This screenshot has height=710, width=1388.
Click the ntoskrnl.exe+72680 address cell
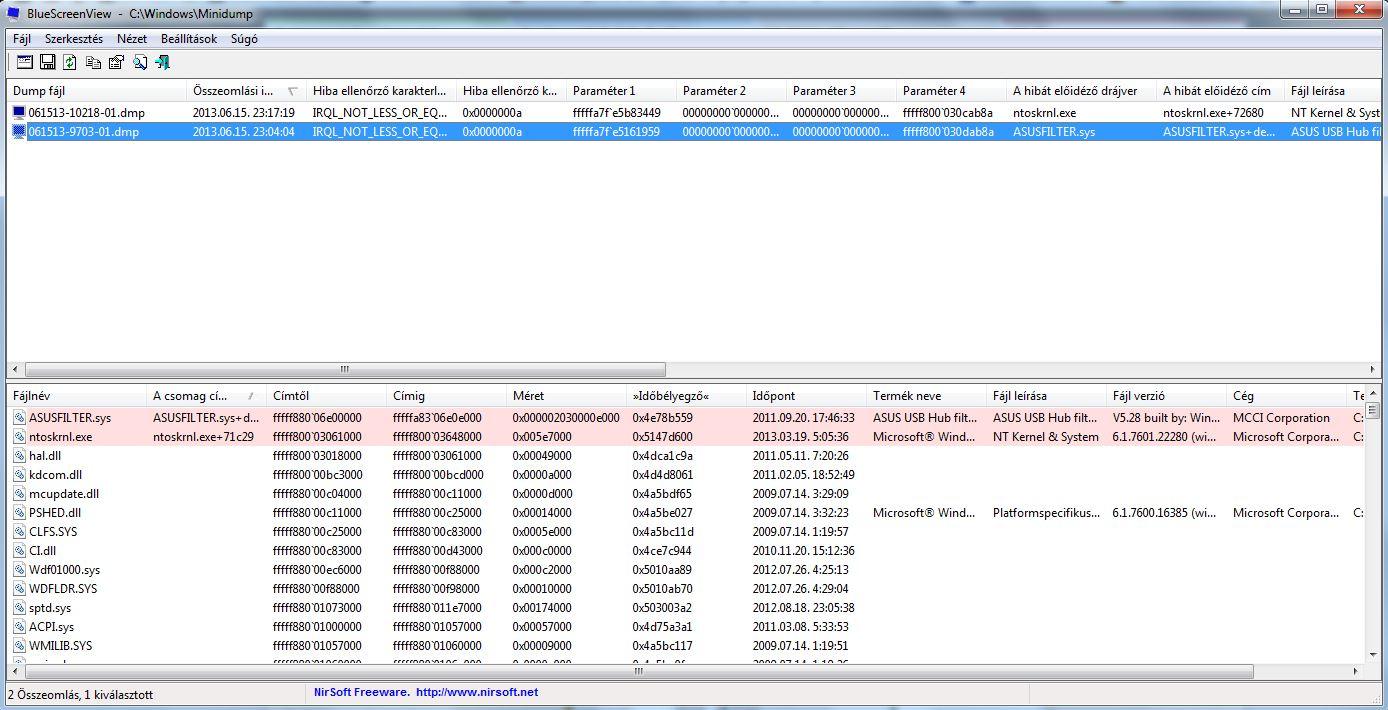(1213, 113)
